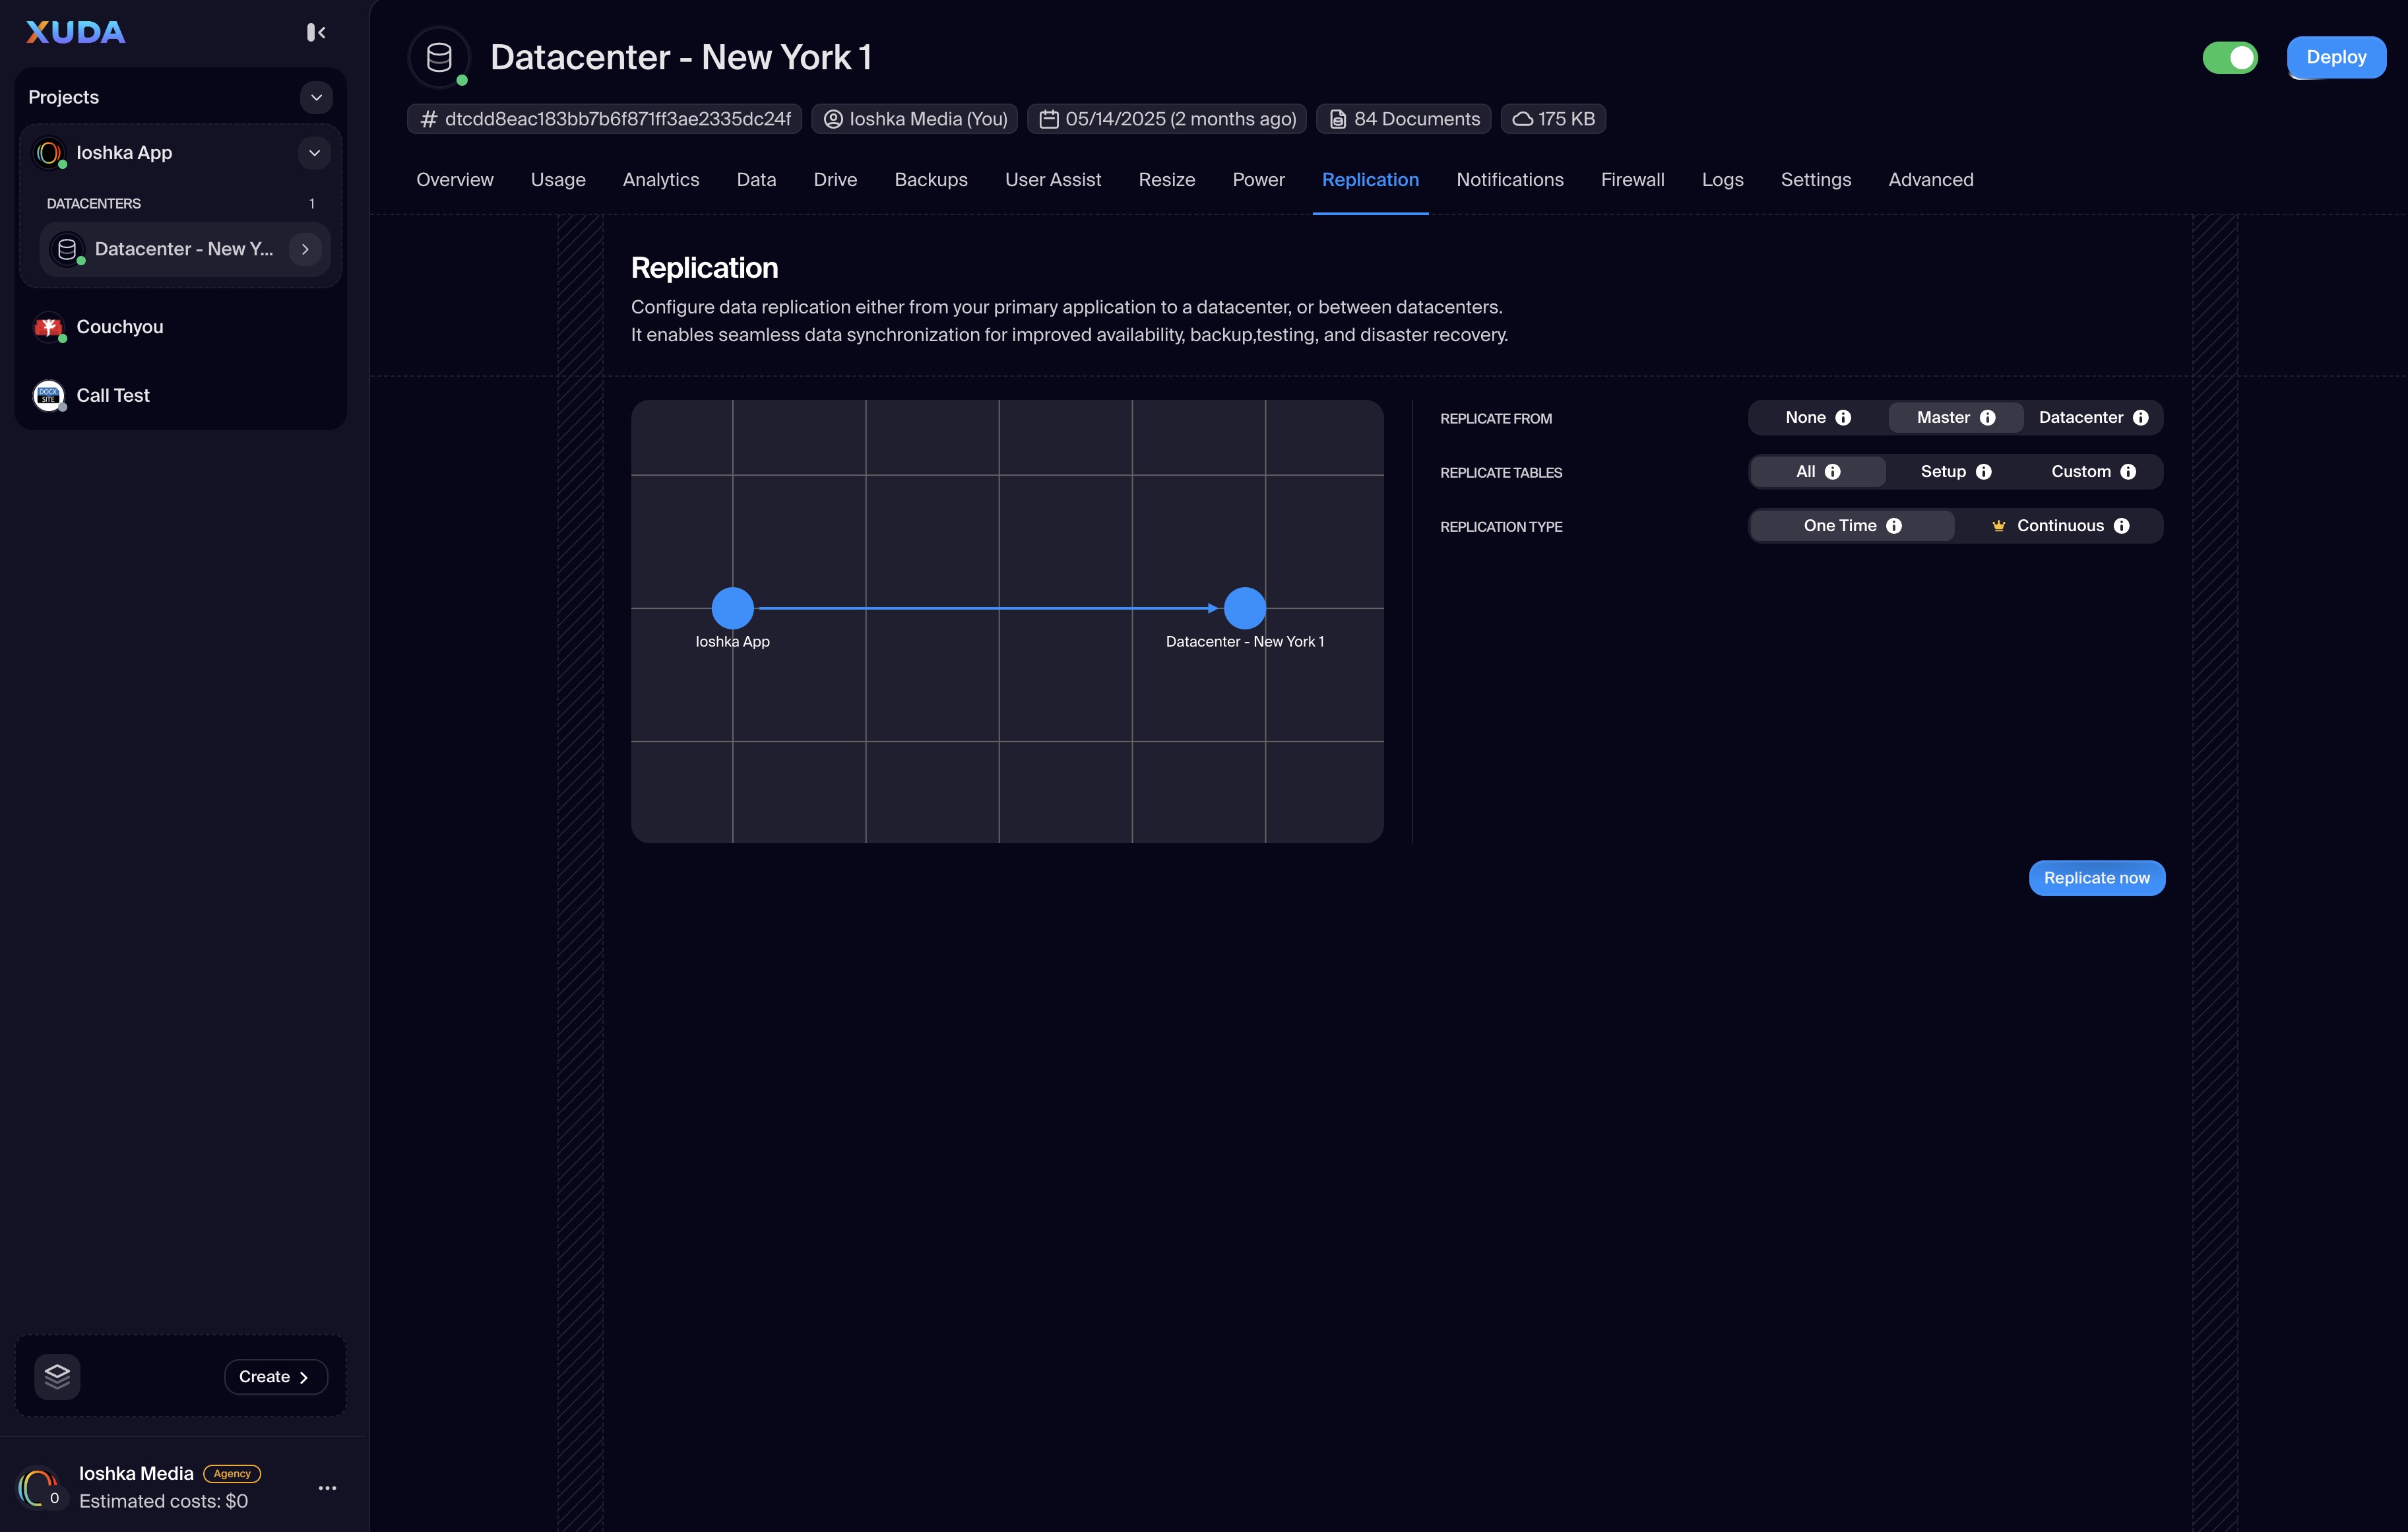Toggle the green datacenter power switch

pyautogui.click(x=2230, y=58)
